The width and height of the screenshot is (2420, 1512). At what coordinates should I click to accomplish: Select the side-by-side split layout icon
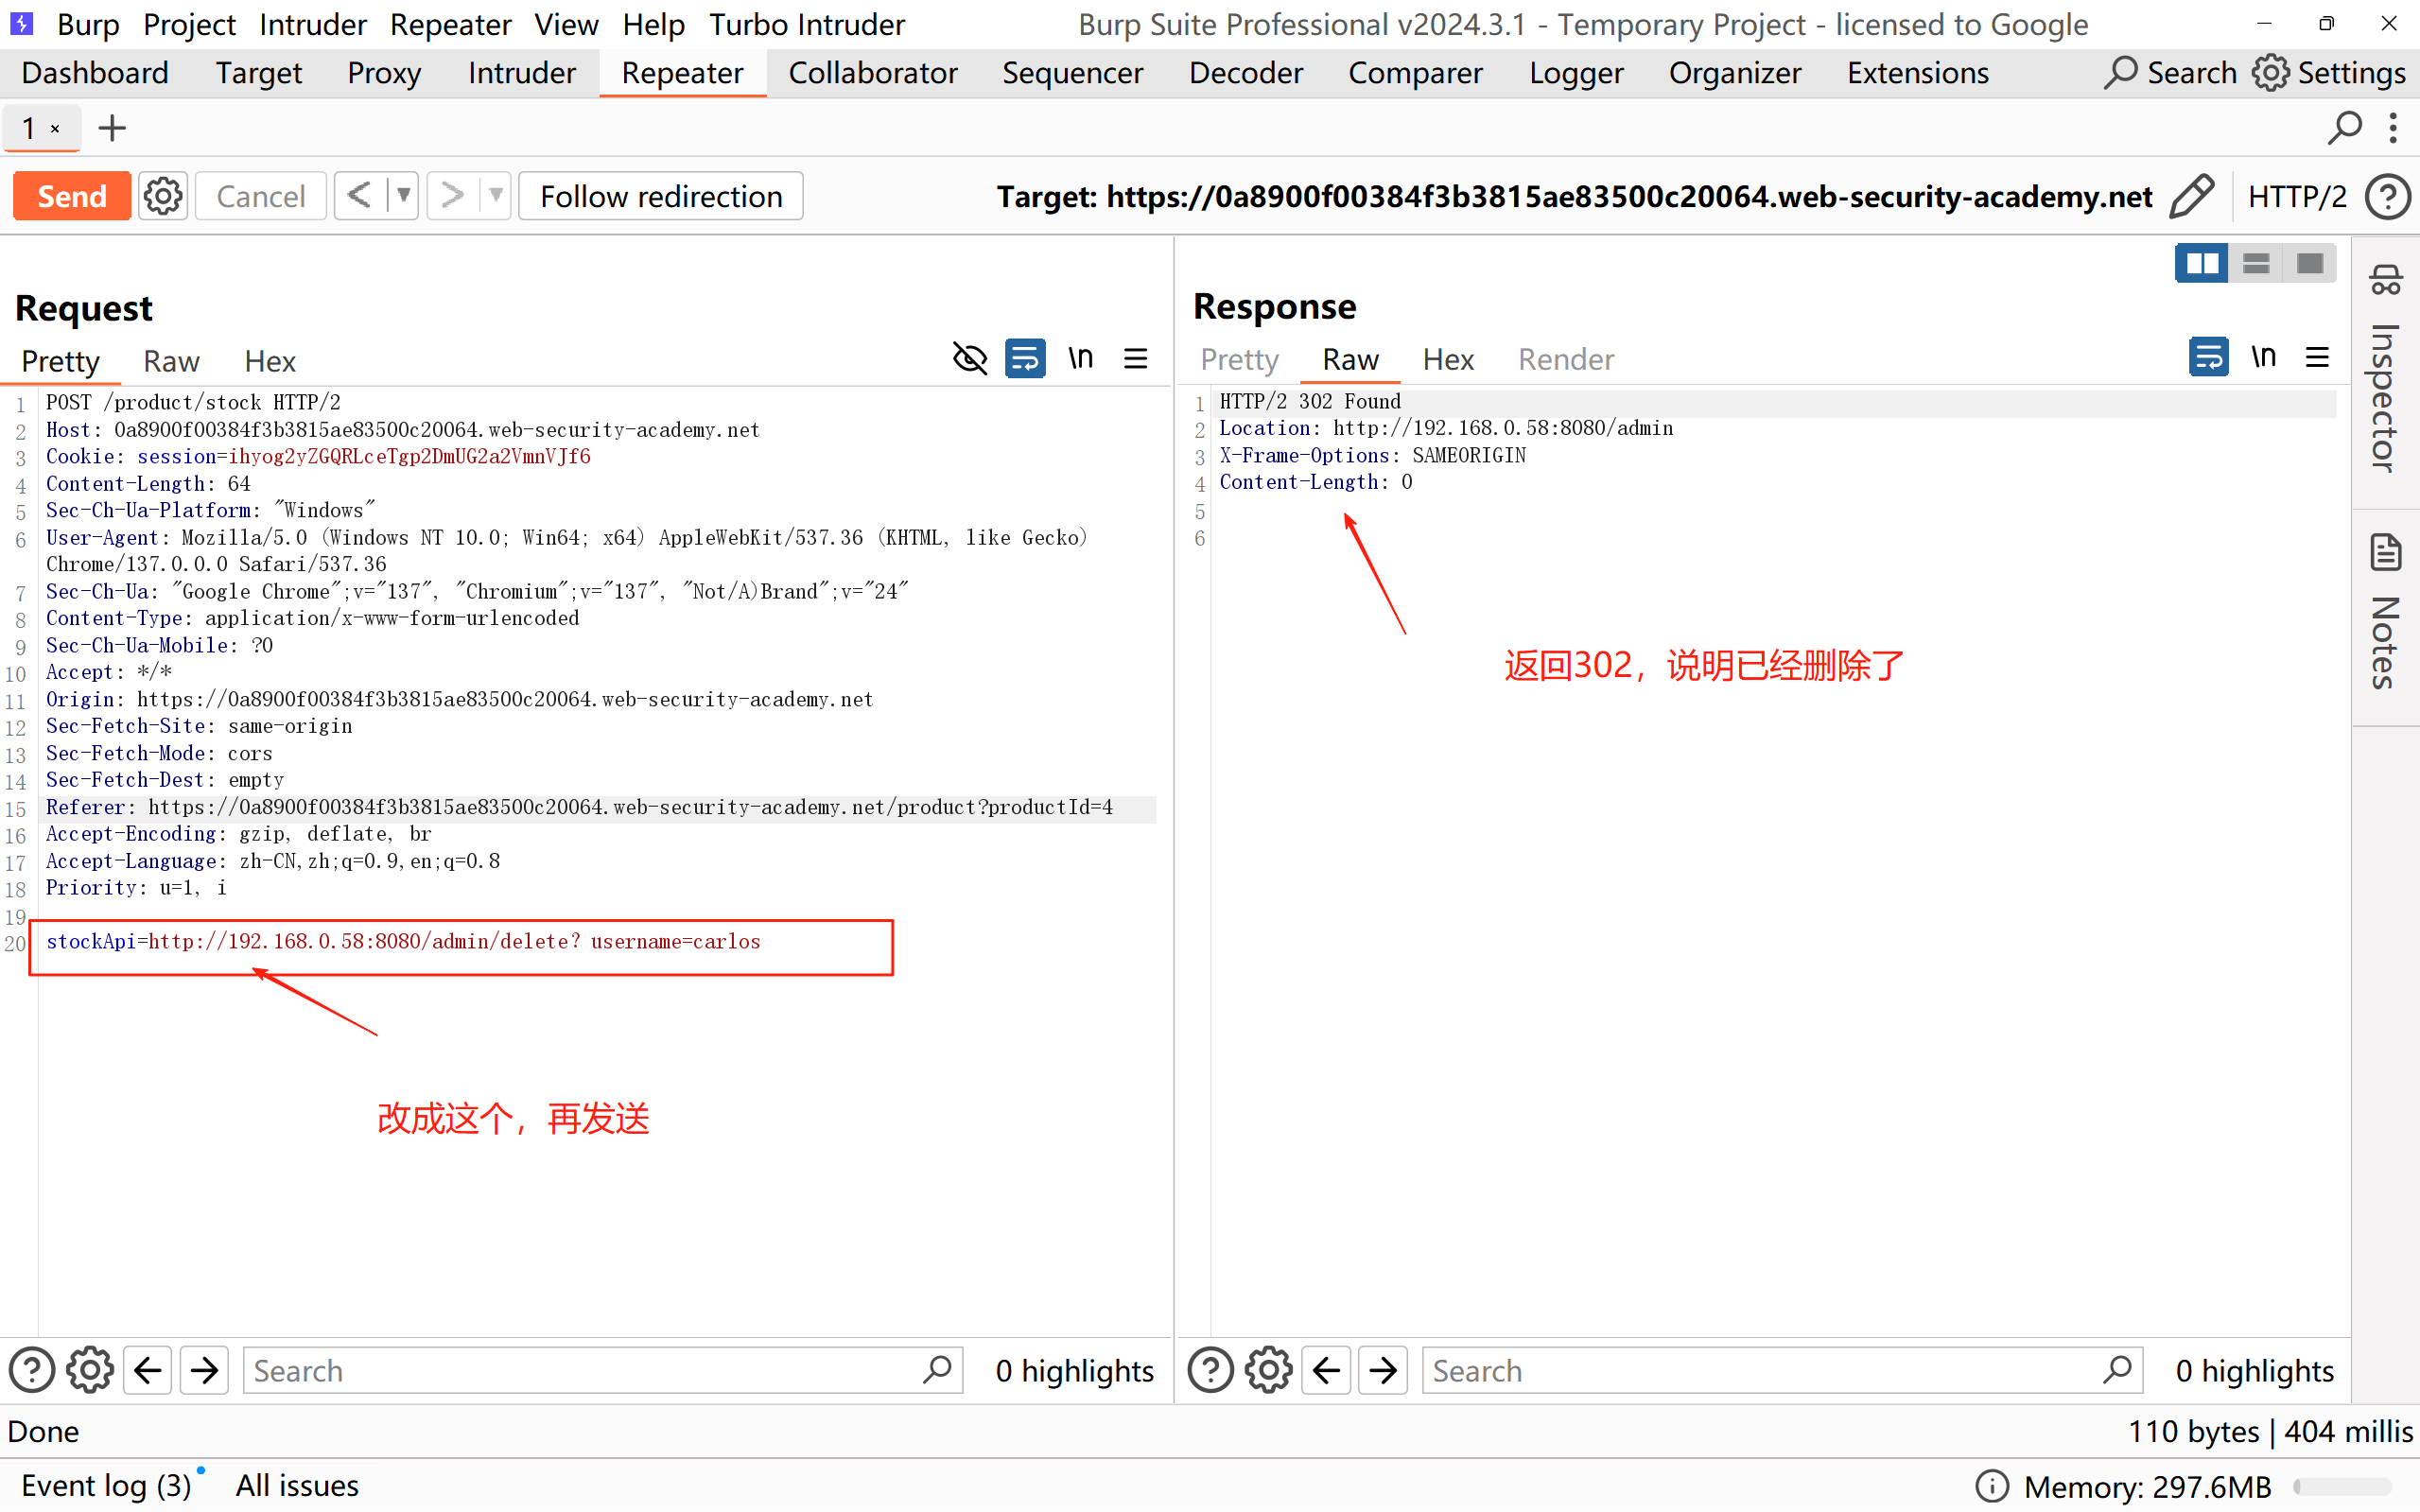[2201, 263]
